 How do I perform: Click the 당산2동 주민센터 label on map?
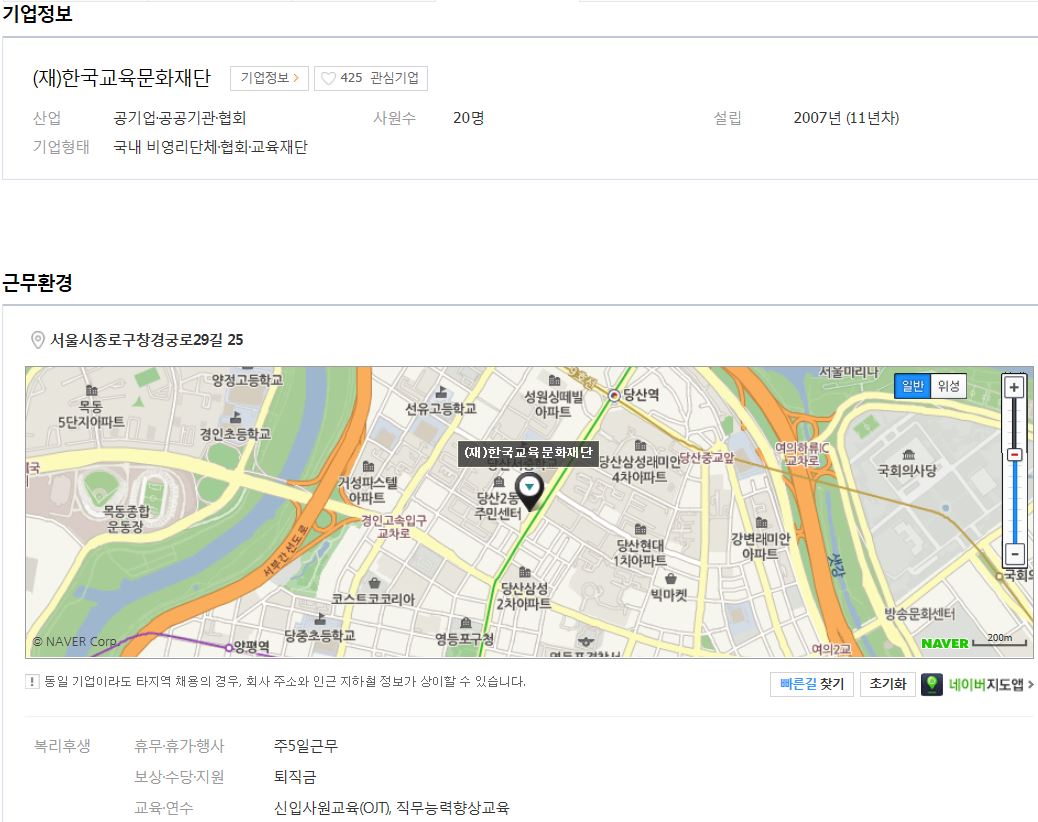pos(498,506)
